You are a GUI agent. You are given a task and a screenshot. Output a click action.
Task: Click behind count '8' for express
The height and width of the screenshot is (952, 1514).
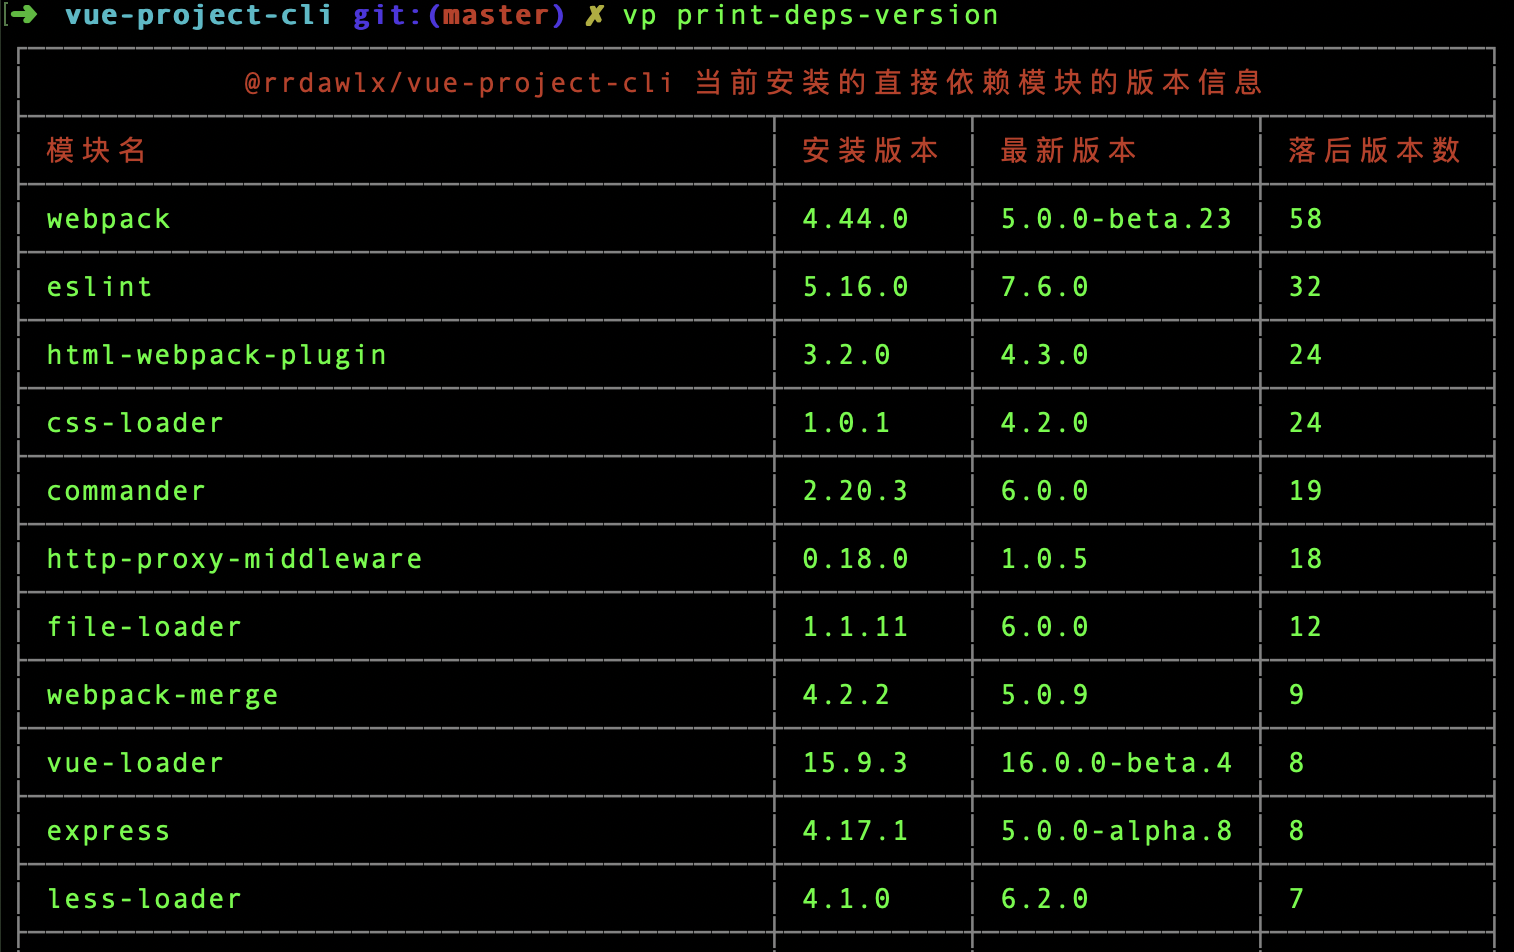[x=1297, y=831]
